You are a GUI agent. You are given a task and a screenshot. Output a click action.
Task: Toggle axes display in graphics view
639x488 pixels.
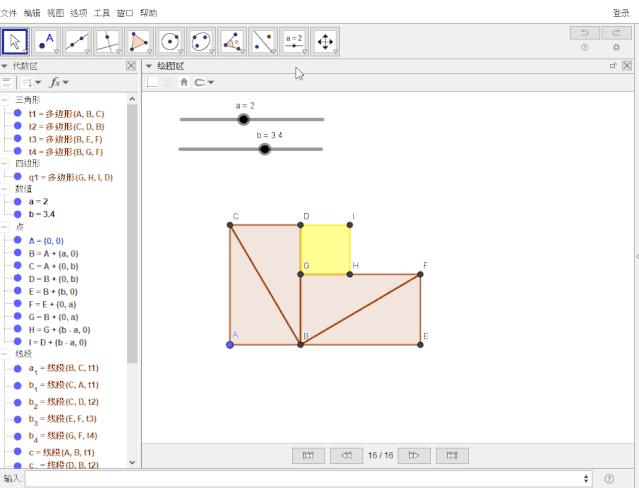point(152,82)
